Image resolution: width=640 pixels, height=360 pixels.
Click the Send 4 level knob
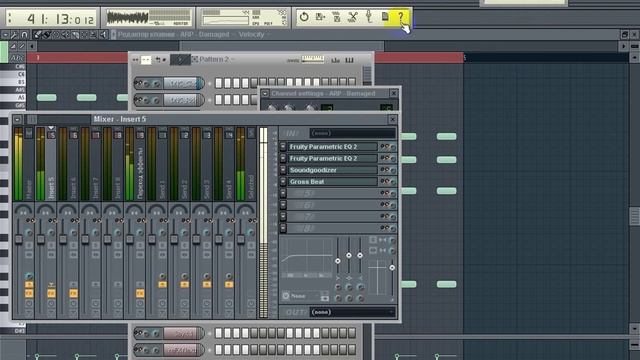229,276
